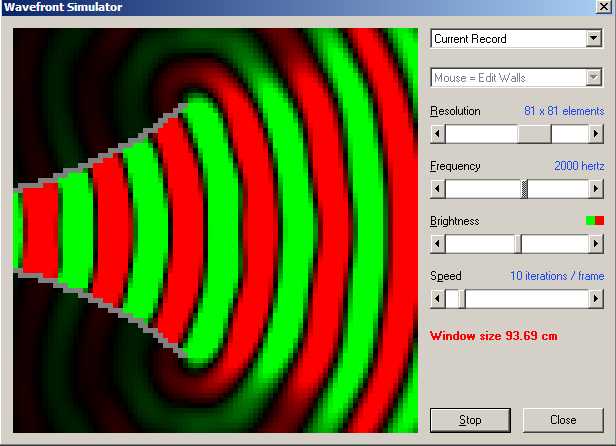Image resolution: width=616 pixels, height=446 pixels.
Task: Click the 2000 hertz value
Action: tap(579, 166)
